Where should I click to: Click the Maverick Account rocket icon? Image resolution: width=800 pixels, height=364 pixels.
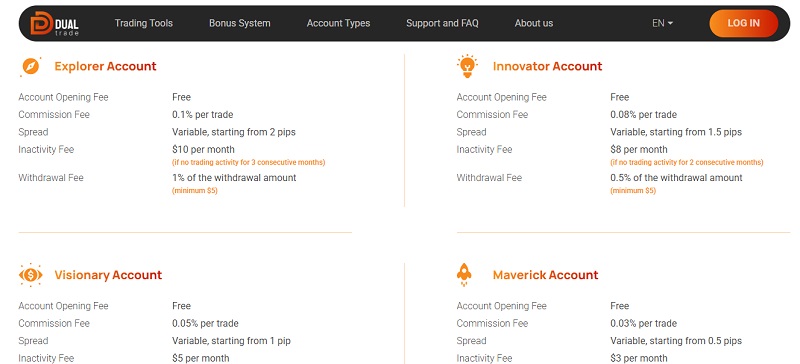tap(464, 275)
